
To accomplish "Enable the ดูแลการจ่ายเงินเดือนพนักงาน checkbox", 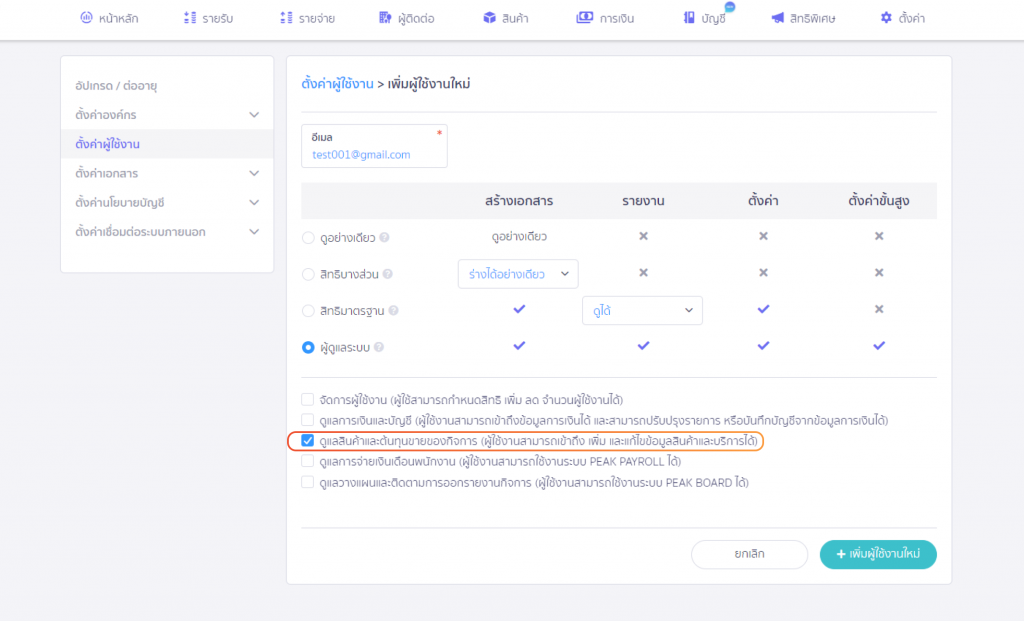I will pyautogui.click(x=308, y=461).
